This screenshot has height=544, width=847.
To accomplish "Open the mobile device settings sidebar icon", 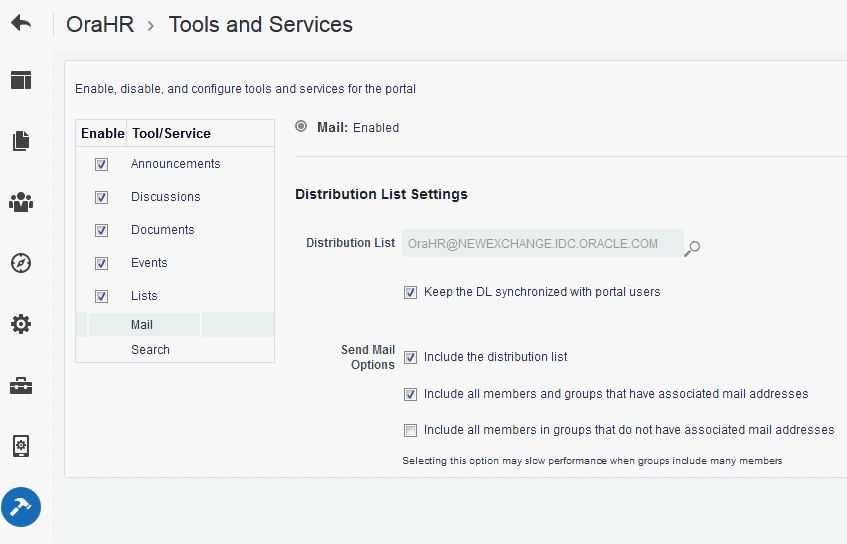I will pos(21,446).
